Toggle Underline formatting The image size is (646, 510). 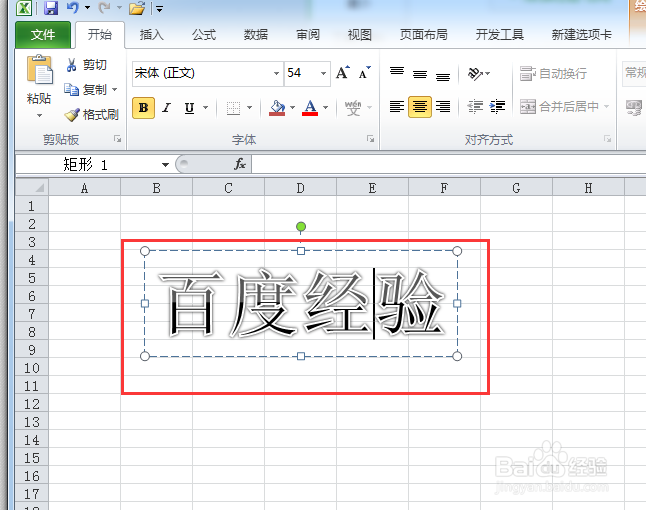190,108
